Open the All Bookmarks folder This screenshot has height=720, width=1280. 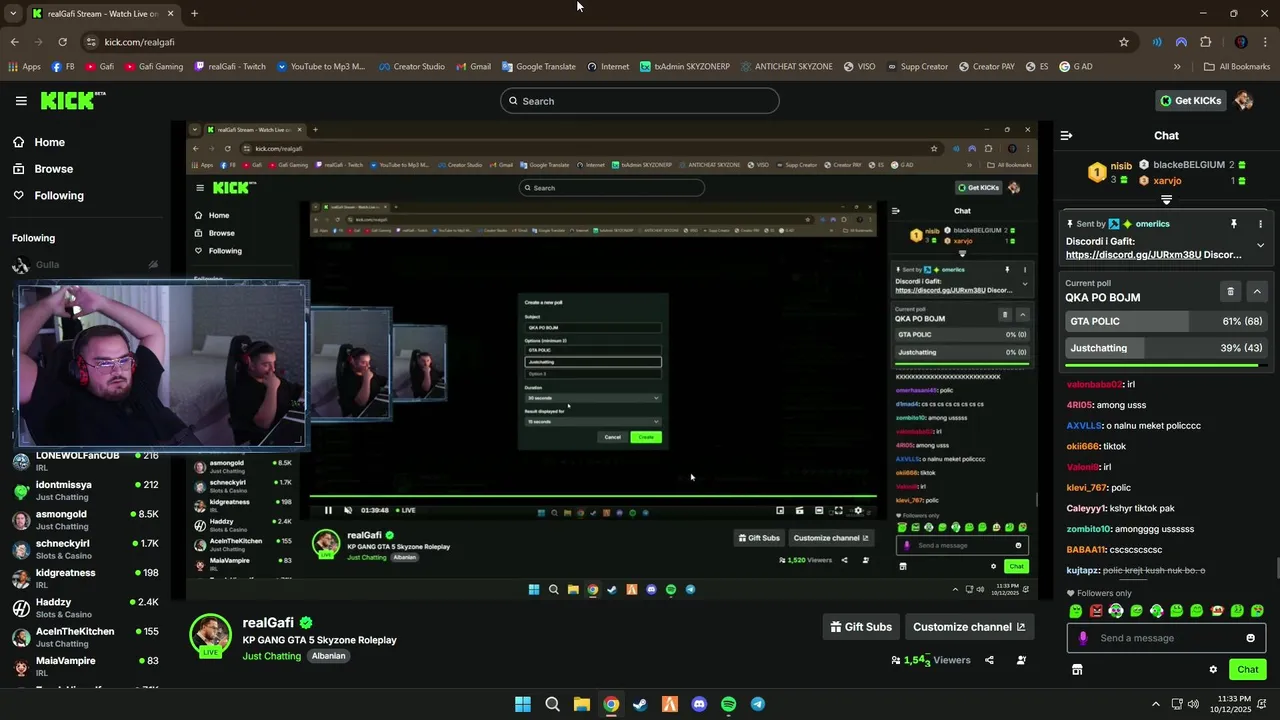click(x=1237, y=67)
